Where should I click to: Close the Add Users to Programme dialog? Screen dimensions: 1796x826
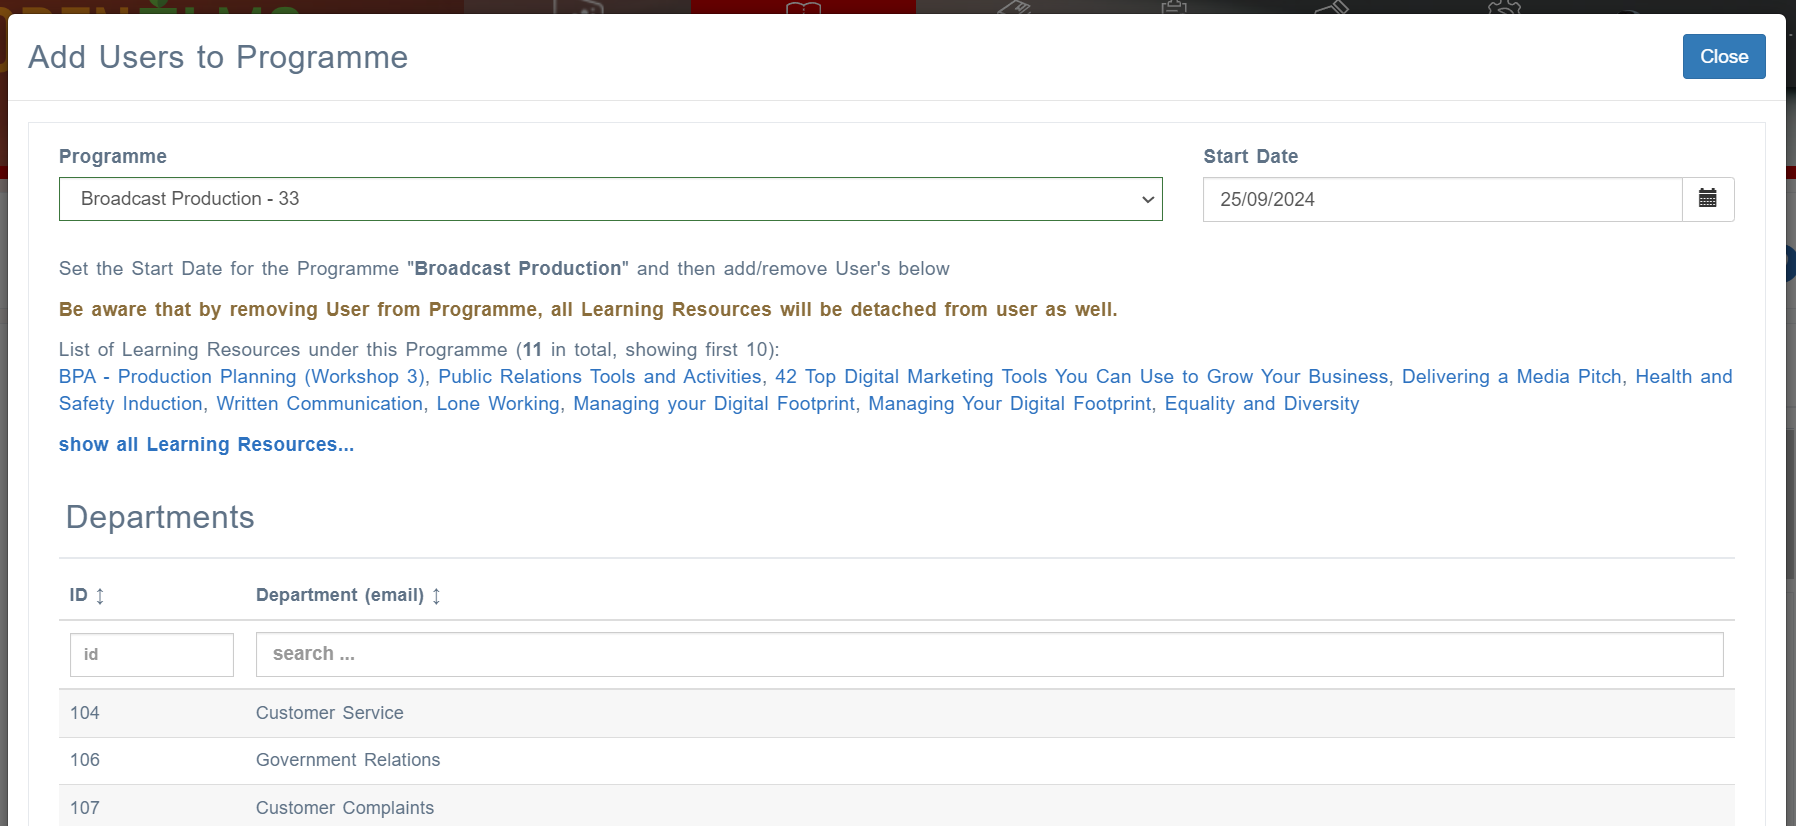coord(1724,57)
